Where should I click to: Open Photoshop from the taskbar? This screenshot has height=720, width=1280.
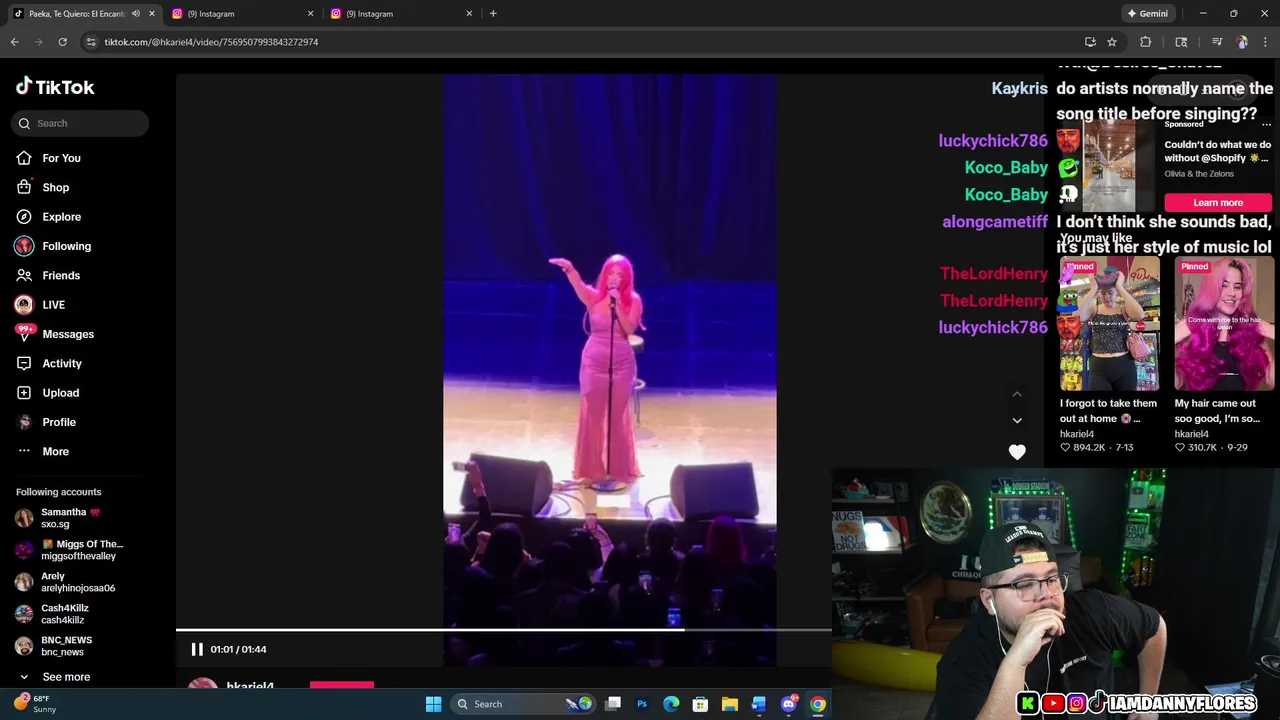pos(642,704)
